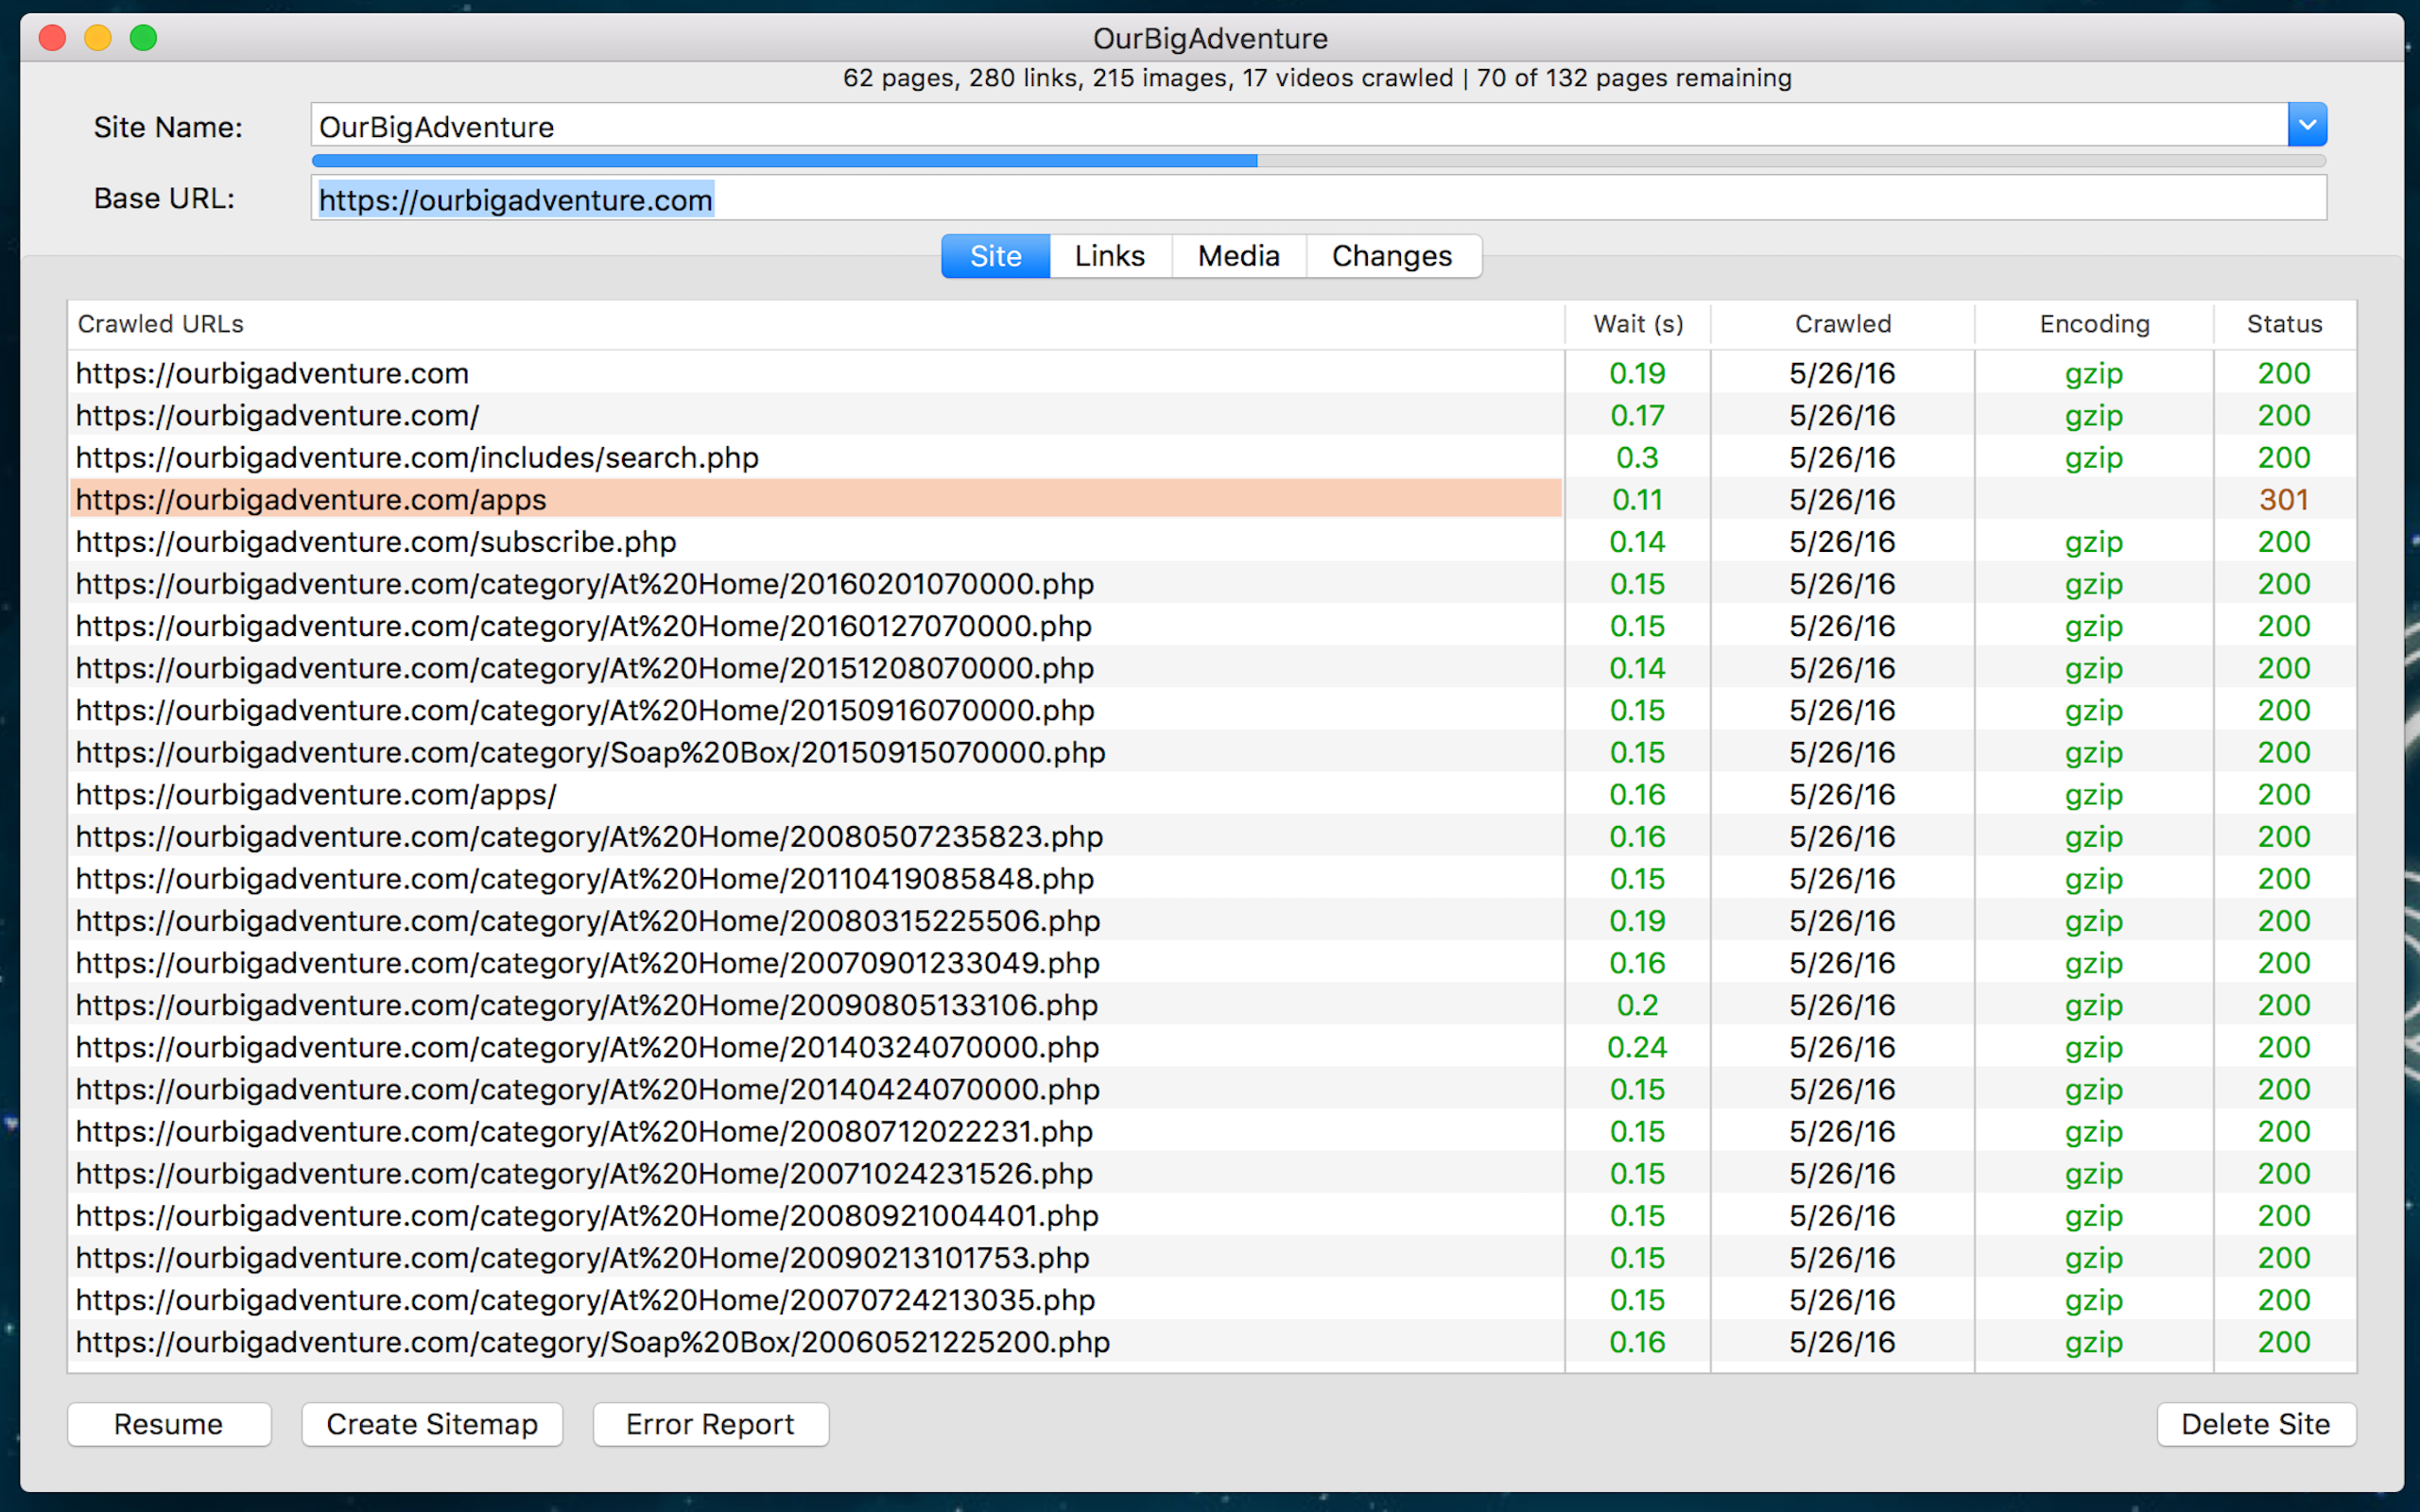Click the Resume button
This screenshot has height=1512, width=2420.
click(x=169, y=1424)
